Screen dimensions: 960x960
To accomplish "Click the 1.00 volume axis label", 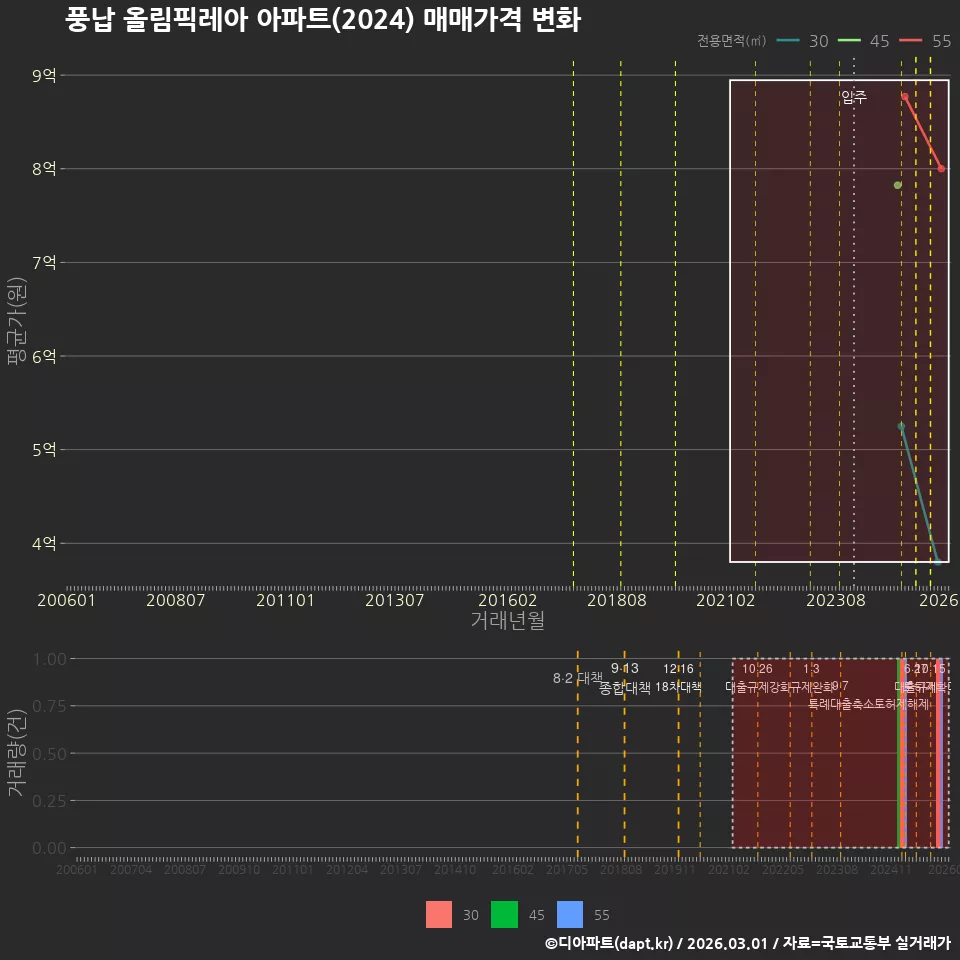I will pyautogui.click(x=50, y=659).
